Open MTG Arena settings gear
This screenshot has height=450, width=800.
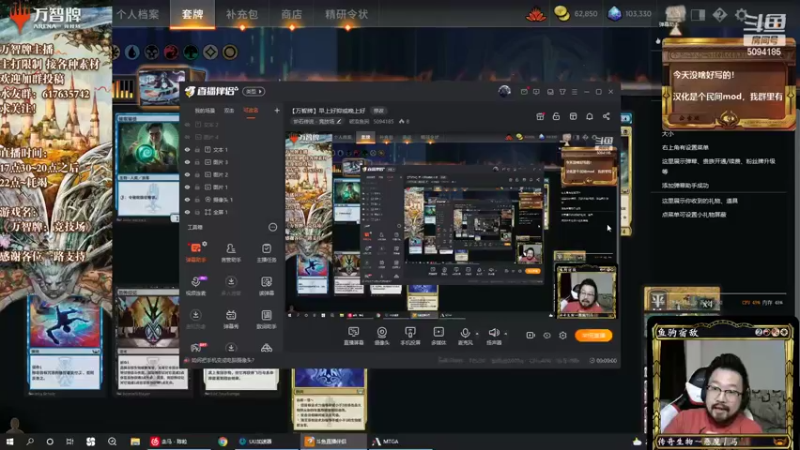[x=741, y=15]
